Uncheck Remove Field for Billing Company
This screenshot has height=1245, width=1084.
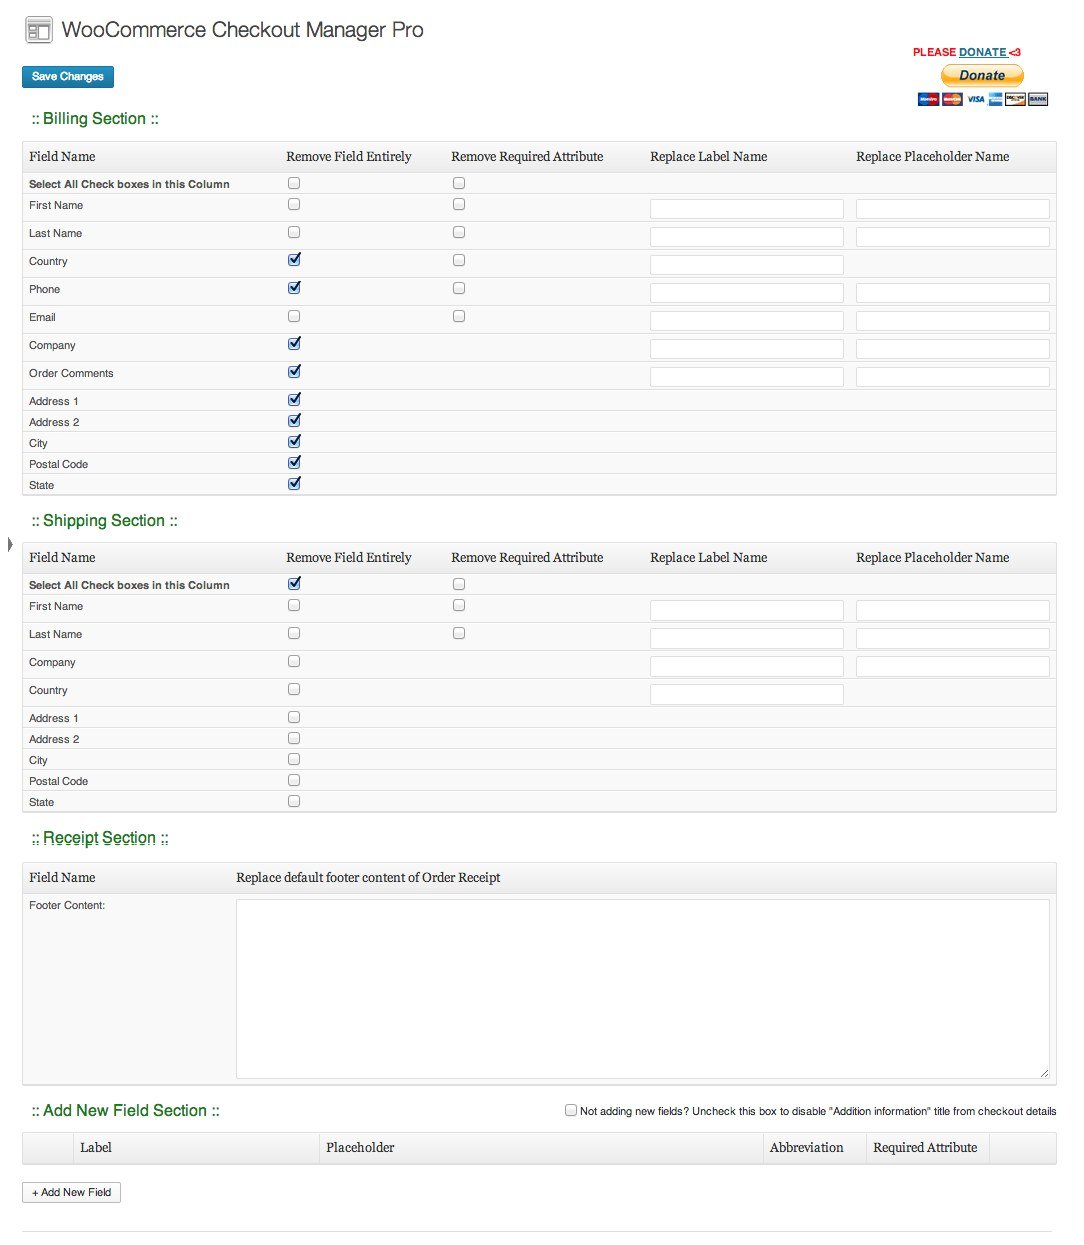pos(294,344)
